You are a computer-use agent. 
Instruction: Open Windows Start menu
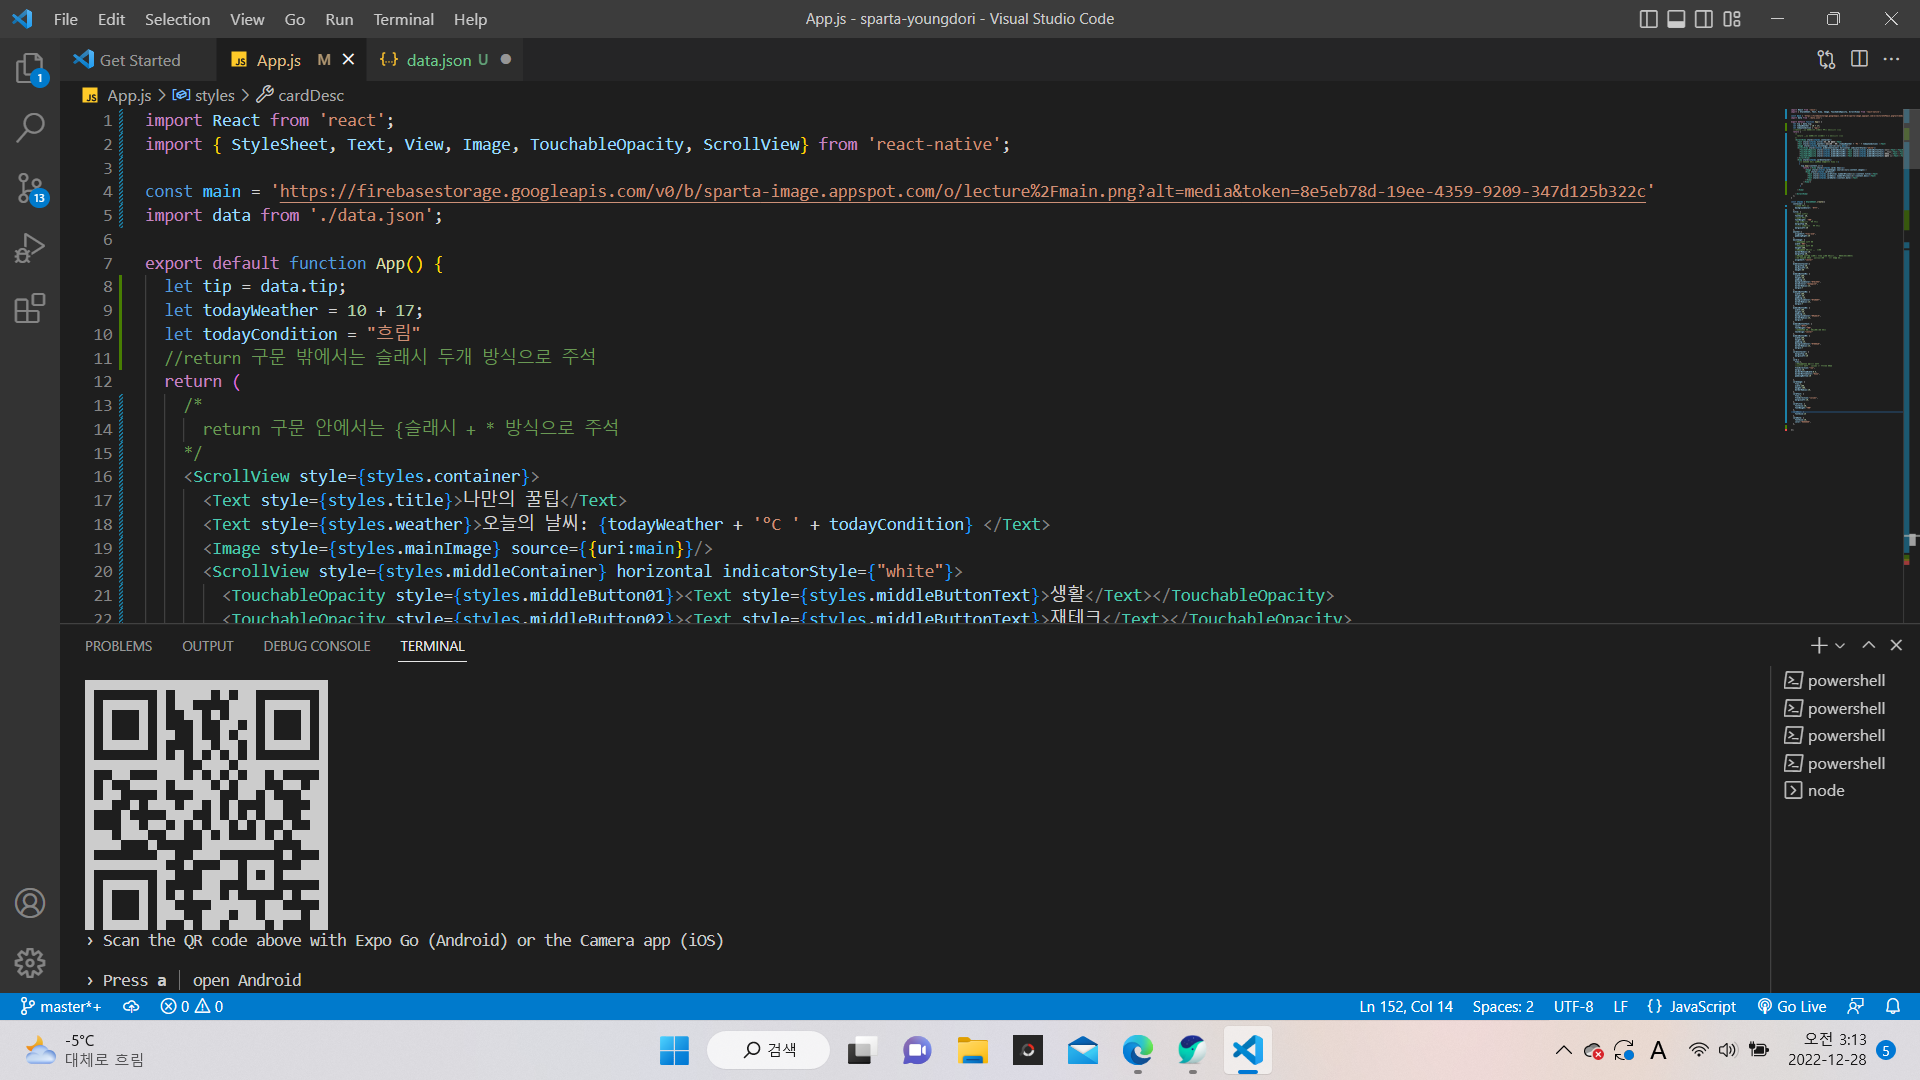(x=674, y=1050)
